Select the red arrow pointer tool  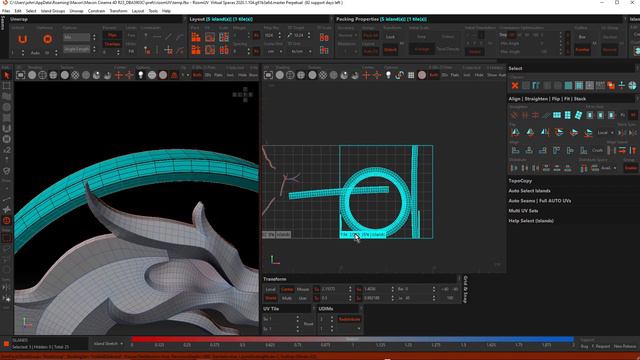tap(6, 75)
